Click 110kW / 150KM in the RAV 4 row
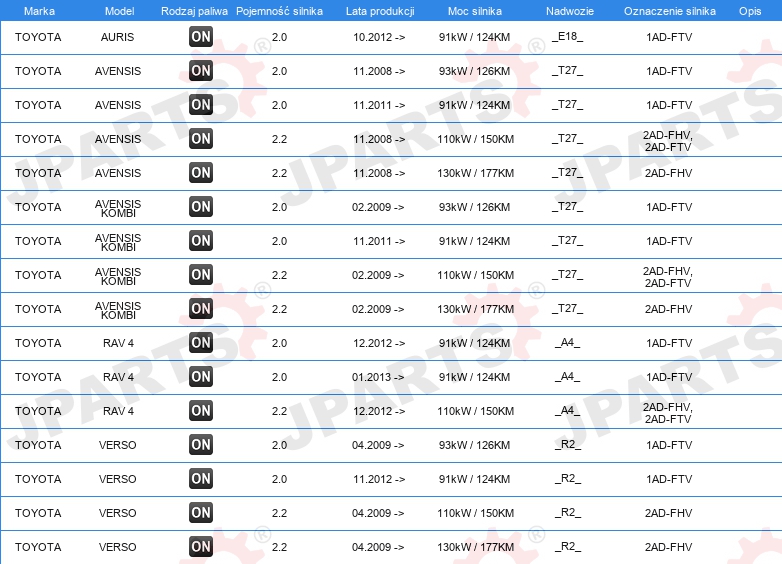 476,411
